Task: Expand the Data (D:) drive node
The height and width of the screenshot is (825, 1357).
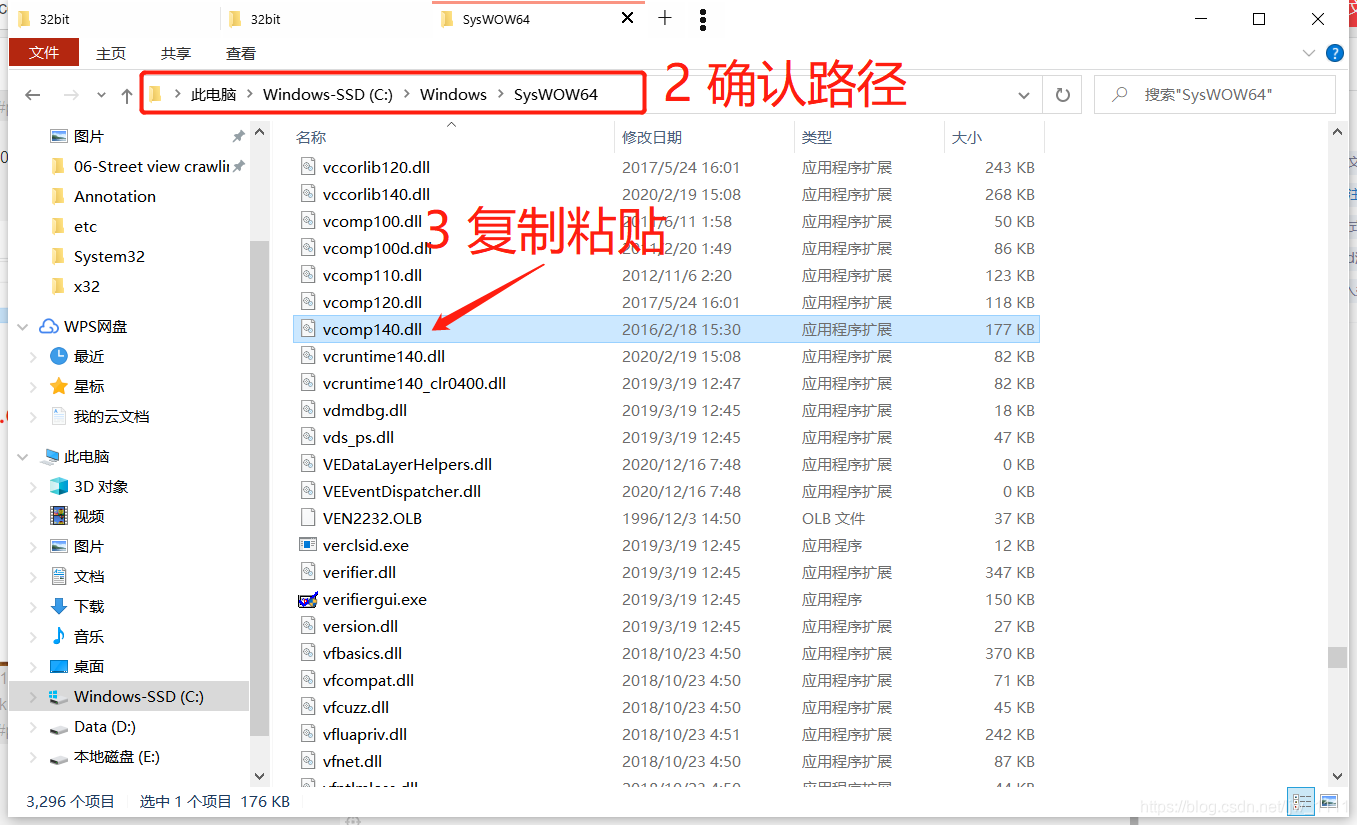Action: click(x=34, y=727)
